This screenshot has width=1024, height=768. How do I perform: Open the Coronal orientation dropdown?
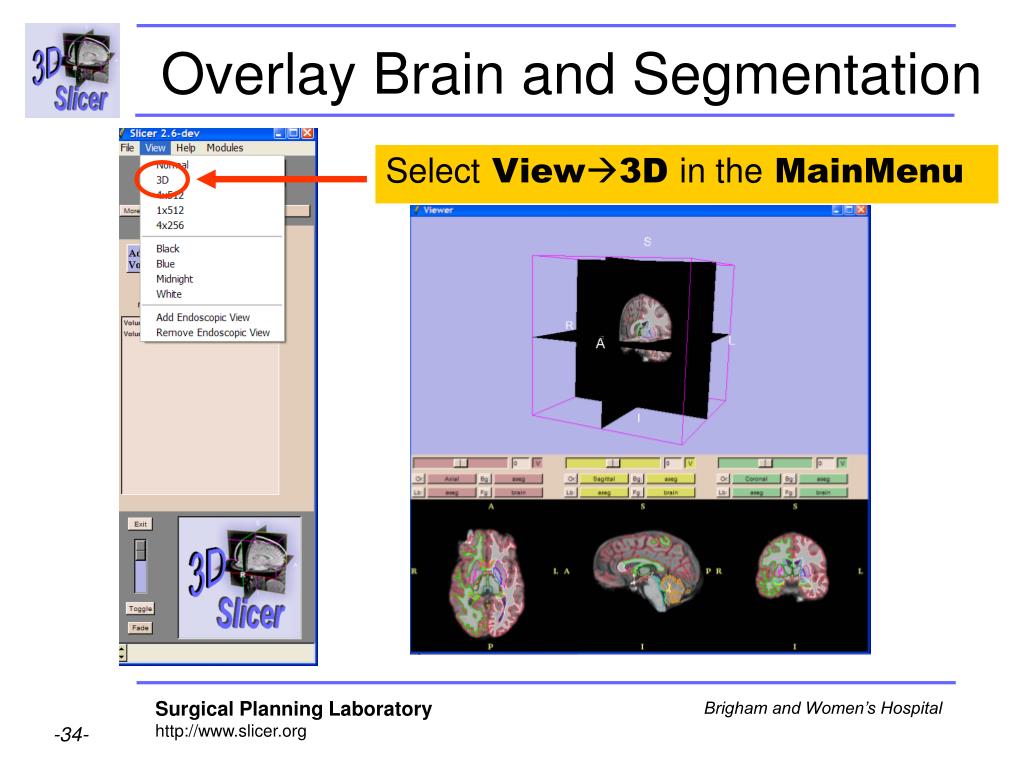(756, 479)
